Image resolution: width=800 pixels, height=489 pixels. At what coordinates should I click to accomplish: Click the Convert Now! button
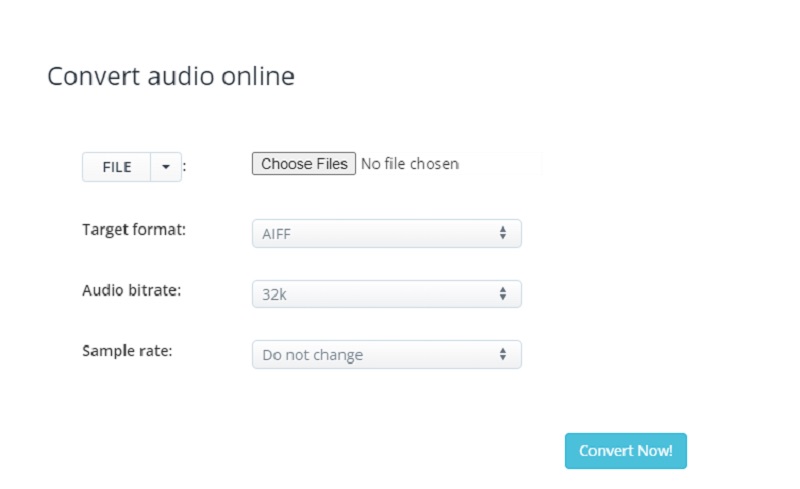(625, 451)
